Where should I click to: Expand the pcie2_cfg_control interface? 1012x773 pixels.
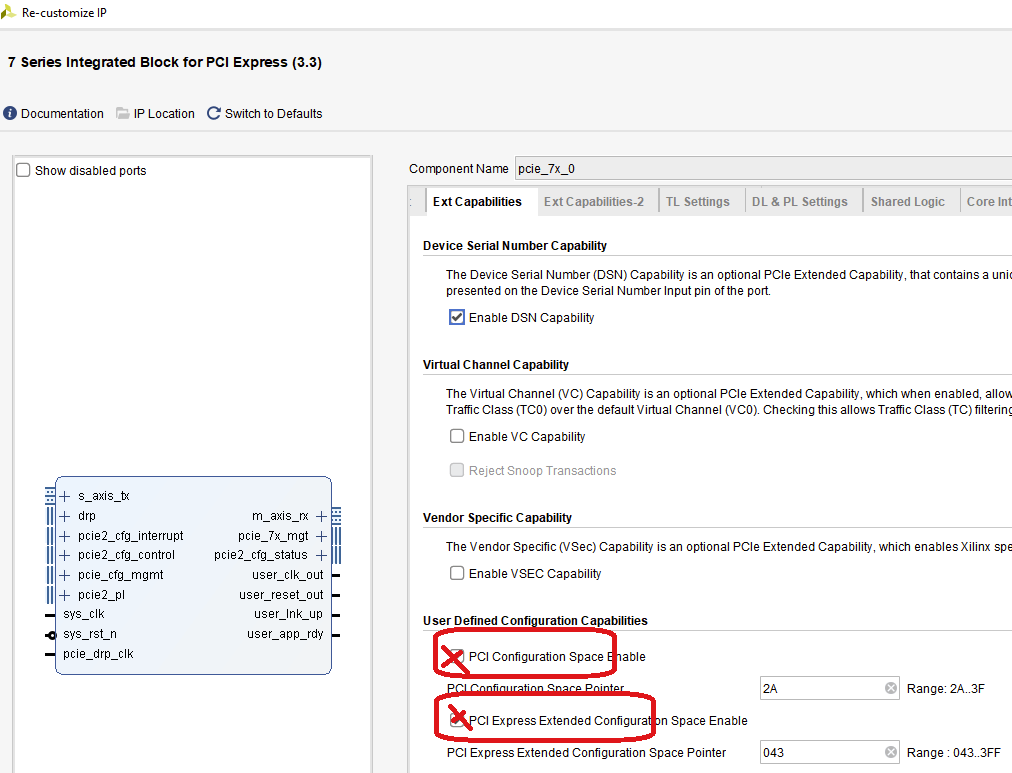[65, 556]
